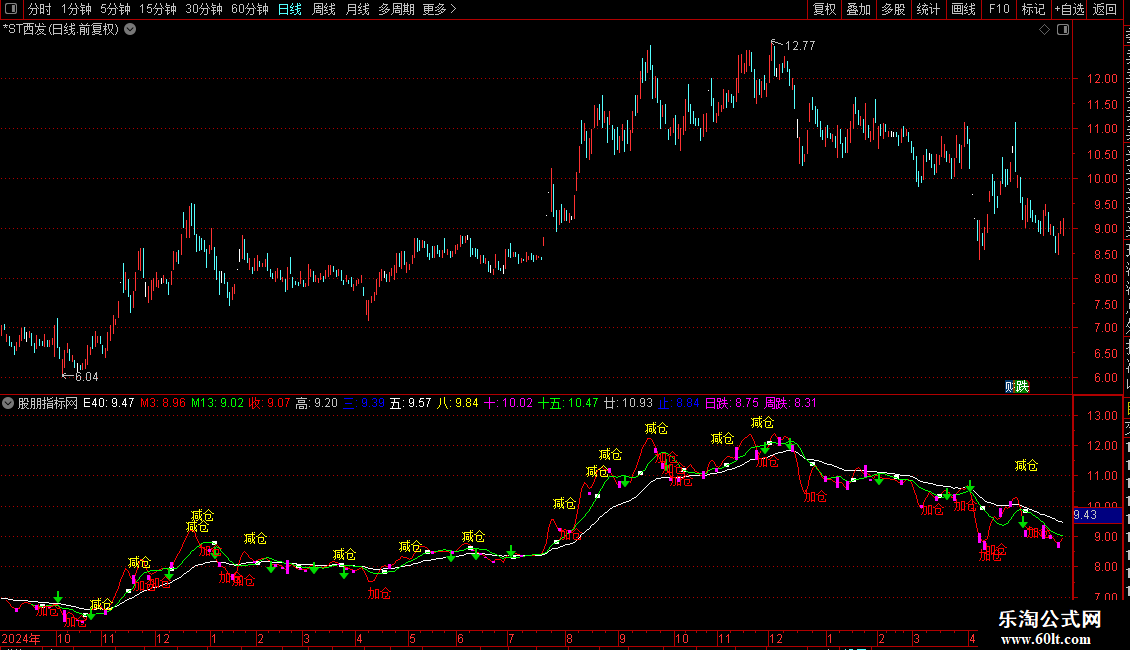Switch to the 分时 intraday chart
1130x650 pixels.
(x=40, y=9)
